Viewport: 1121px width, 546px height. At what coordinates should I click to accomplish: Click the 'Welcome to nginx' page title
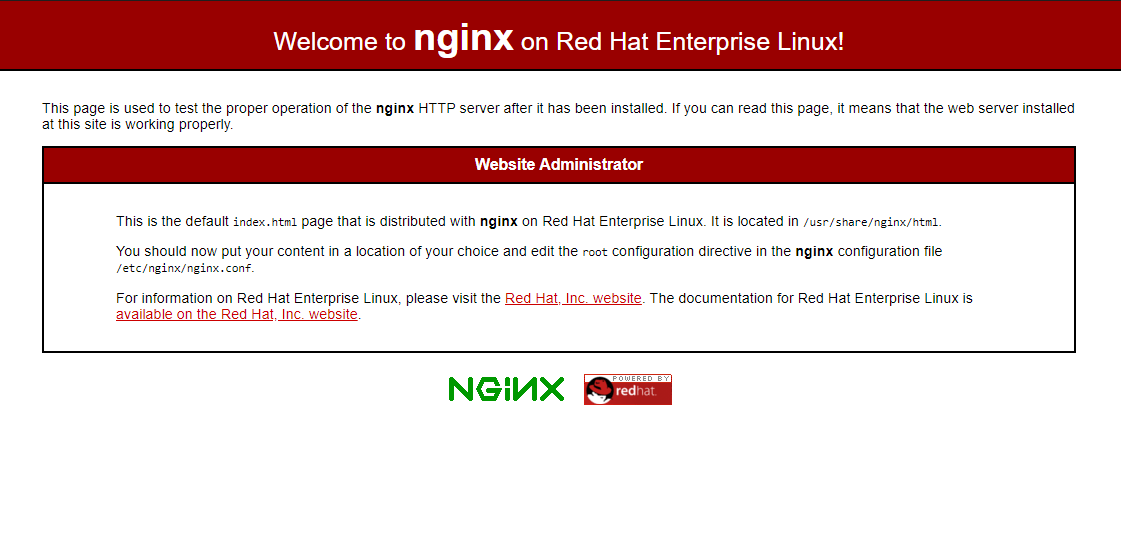point(559,40)
